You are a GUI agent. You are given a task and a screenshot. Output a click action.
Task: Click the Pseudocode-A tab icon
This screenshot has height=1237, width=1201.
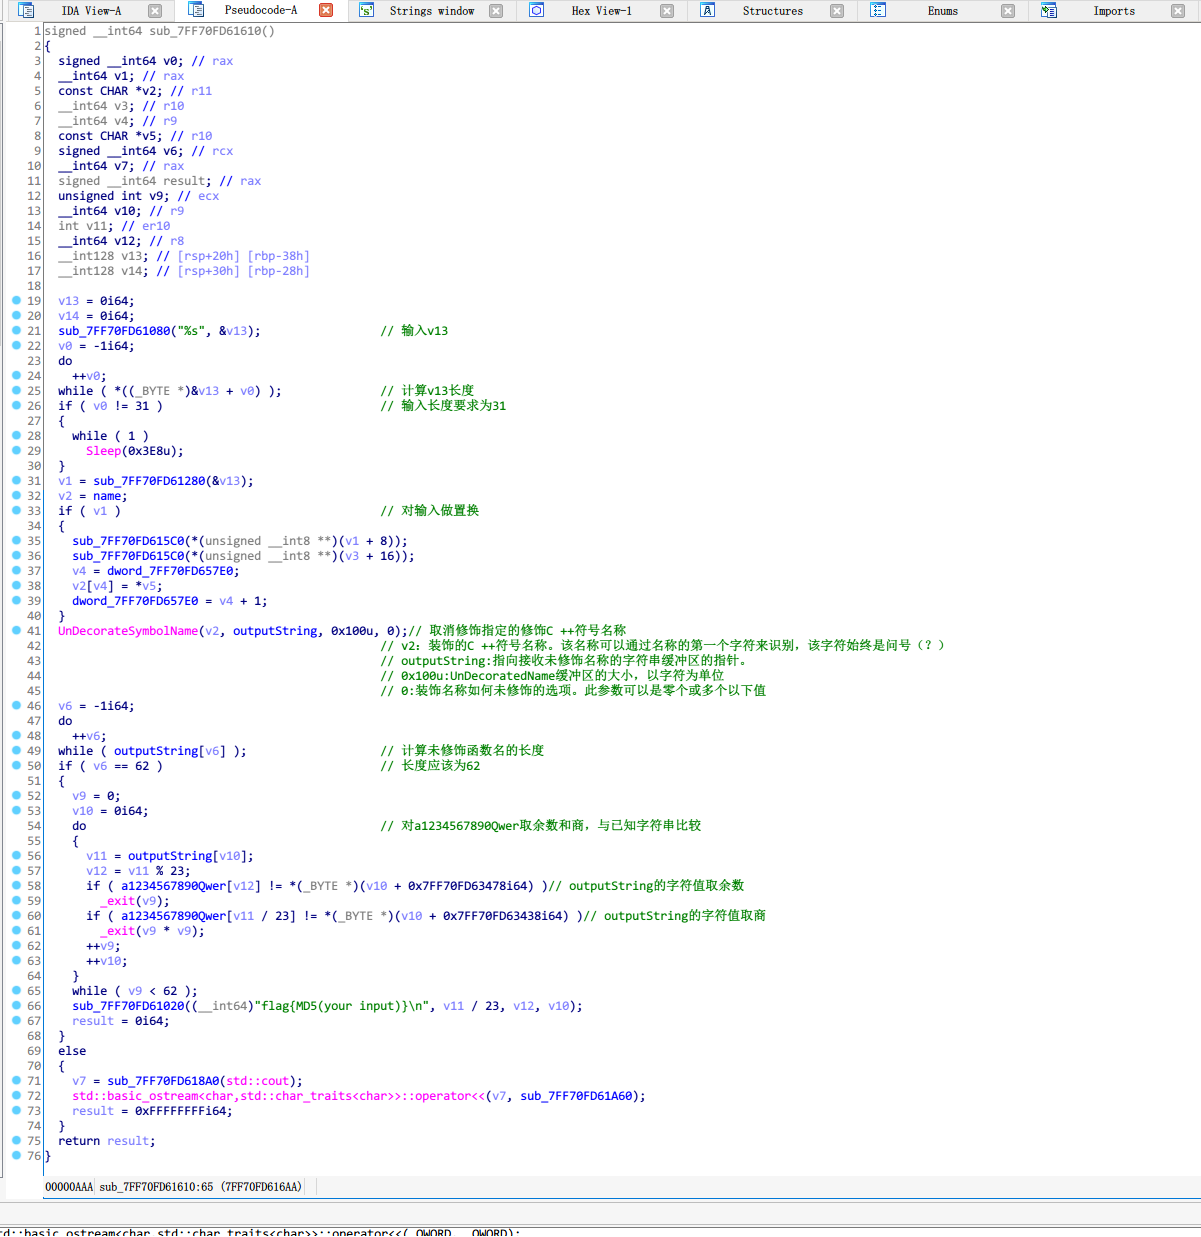[x=196, y=10]
